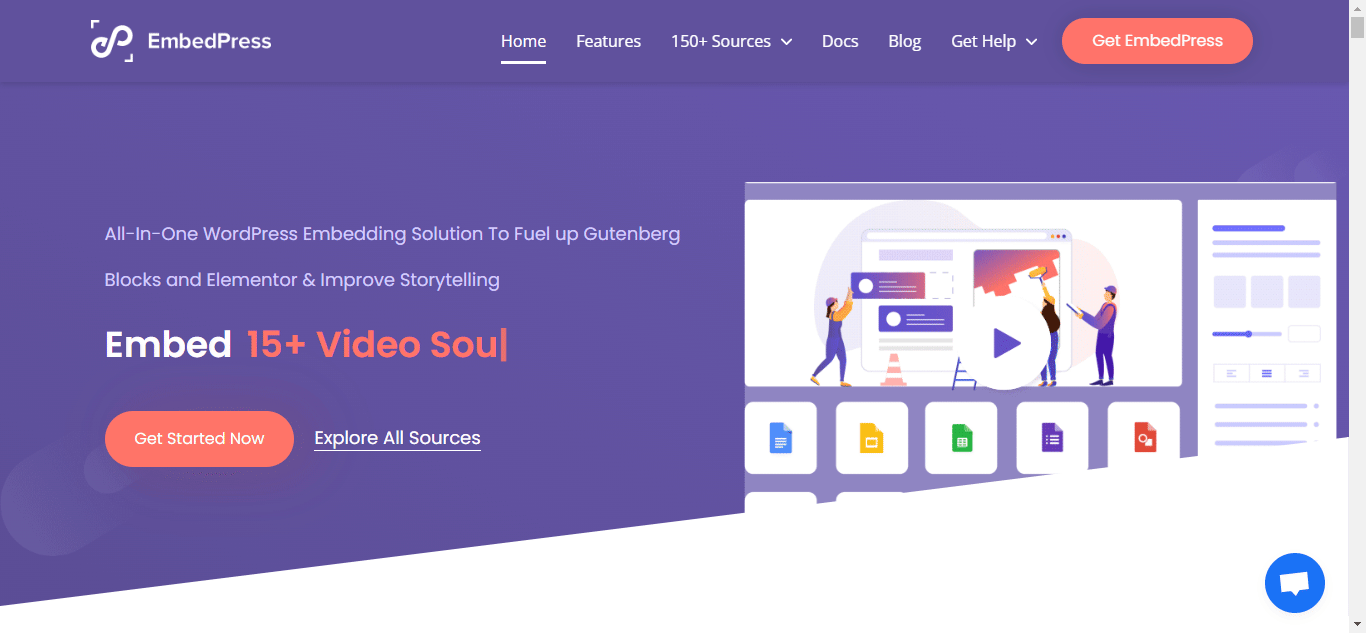Screen dimensions: 1366x633
Task: Open the Get Help dropdown menu
Action: point(993,41)
